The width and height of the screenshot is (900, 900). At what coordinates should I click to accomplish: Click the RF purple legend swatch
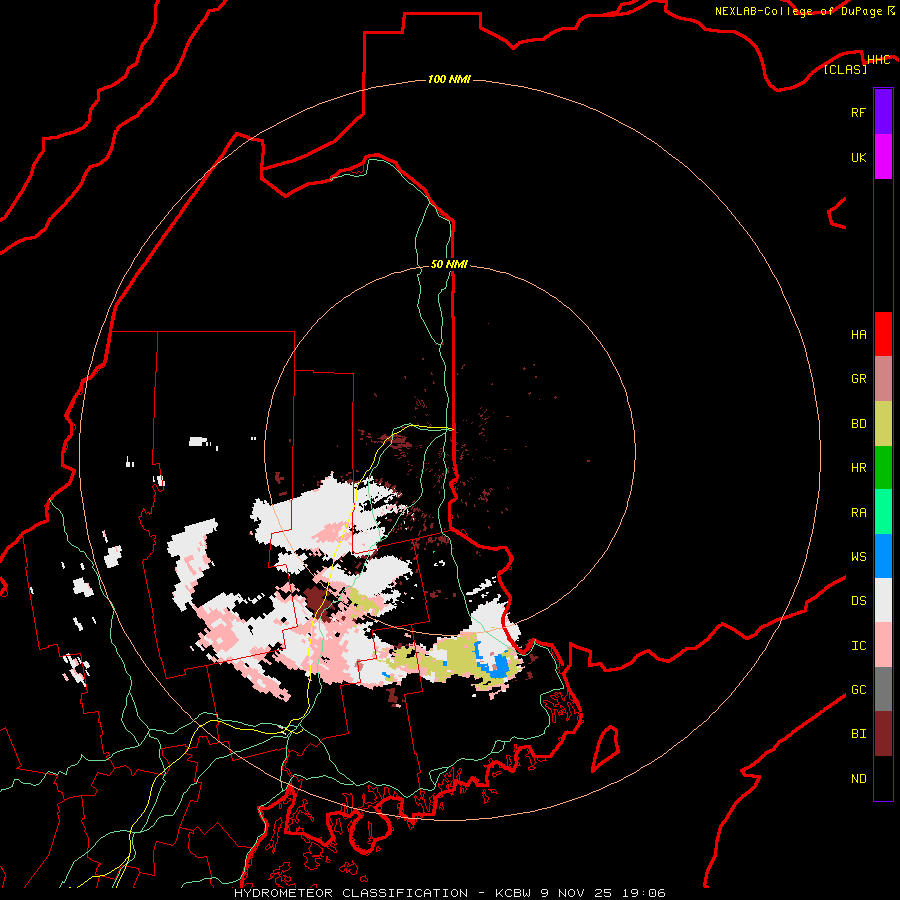[x=883, y=112]
